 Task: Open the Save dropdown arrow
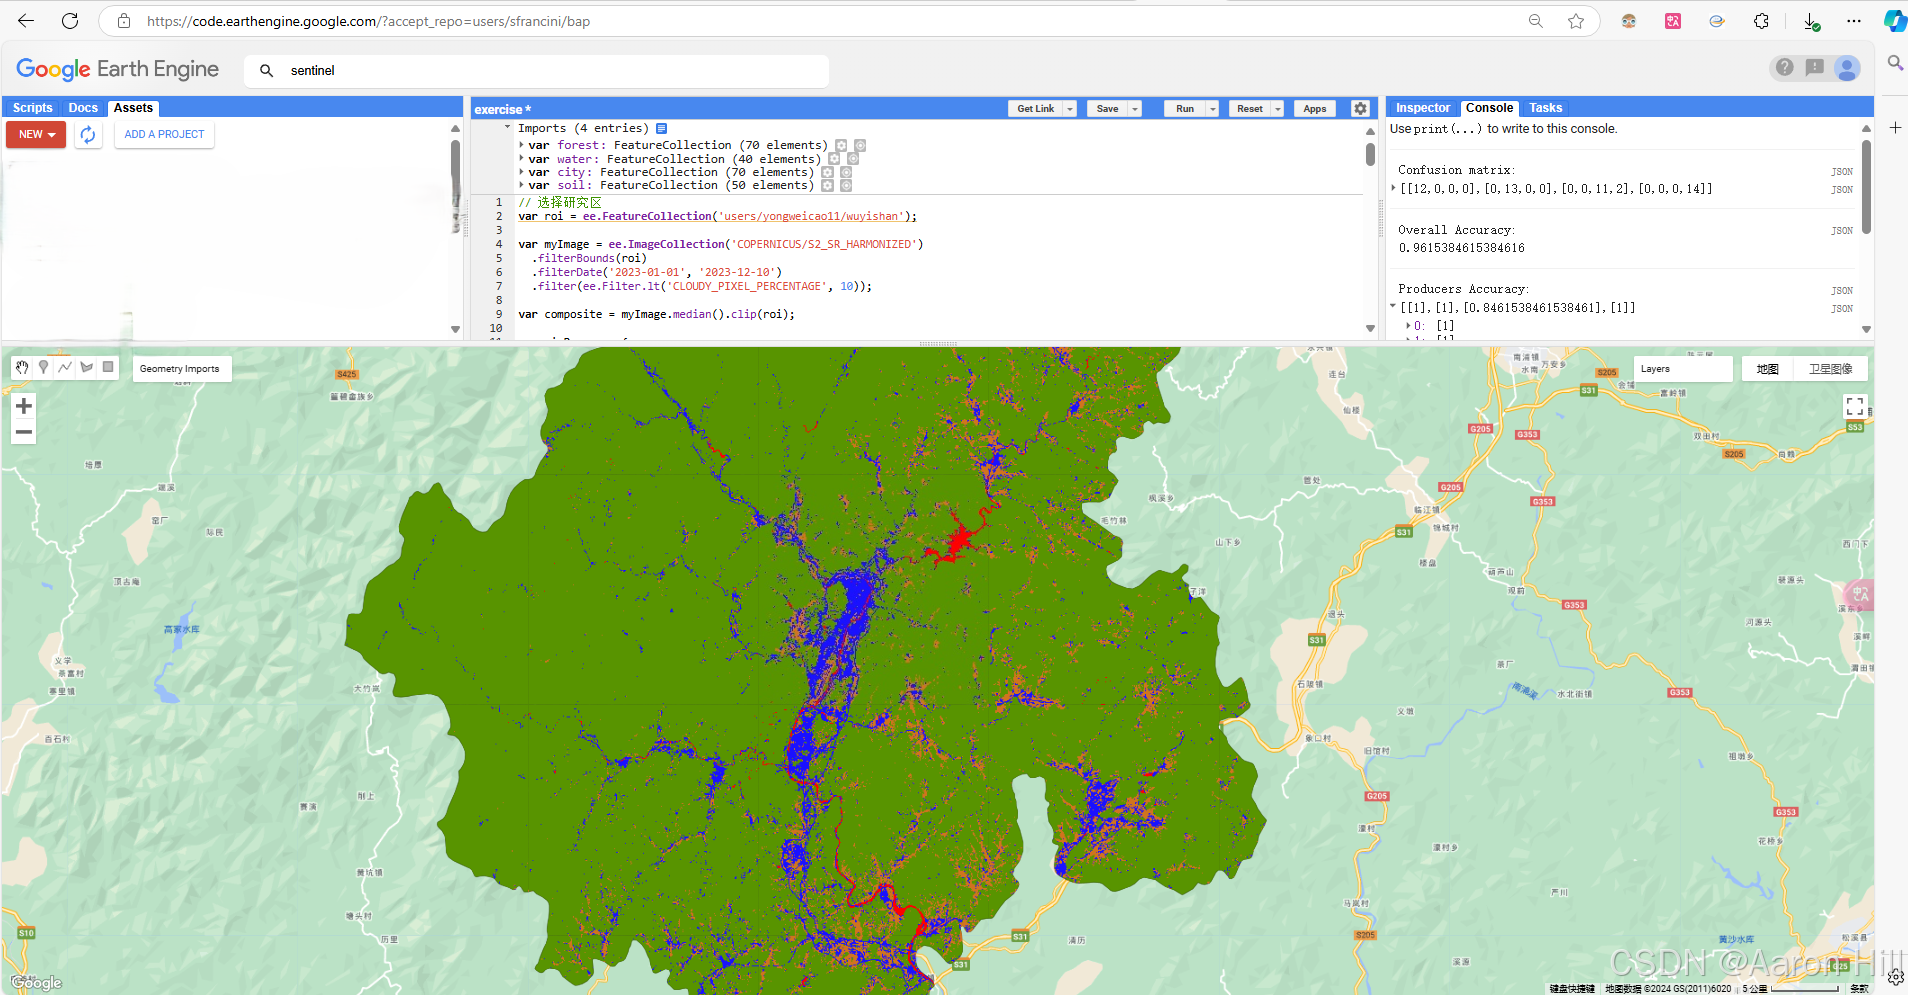tap(1135, 109)
